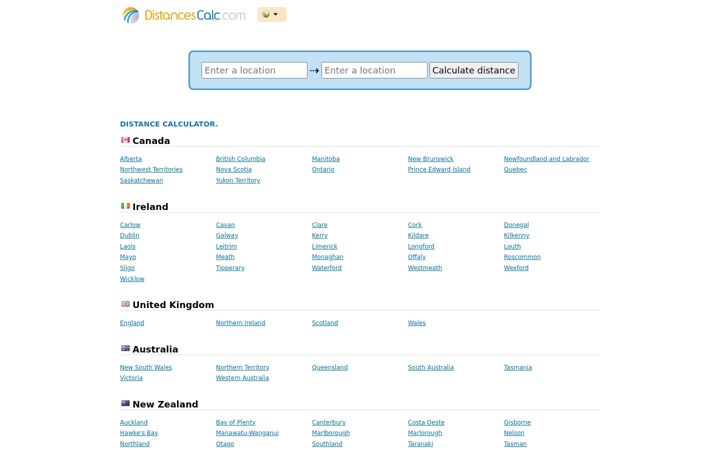Go to Dublin distances

tap(129, 236)
